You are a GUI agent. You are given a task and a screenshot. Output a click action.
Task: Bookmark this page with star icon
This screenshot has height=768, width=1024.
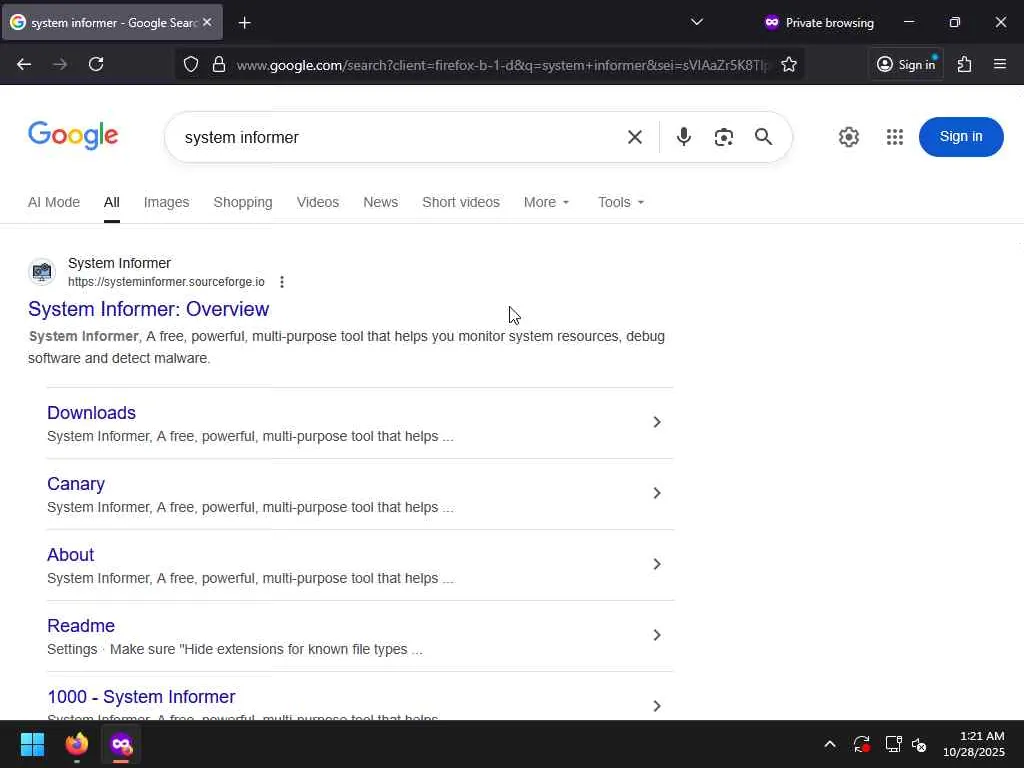pyautogui.click(x=789, y=65)
